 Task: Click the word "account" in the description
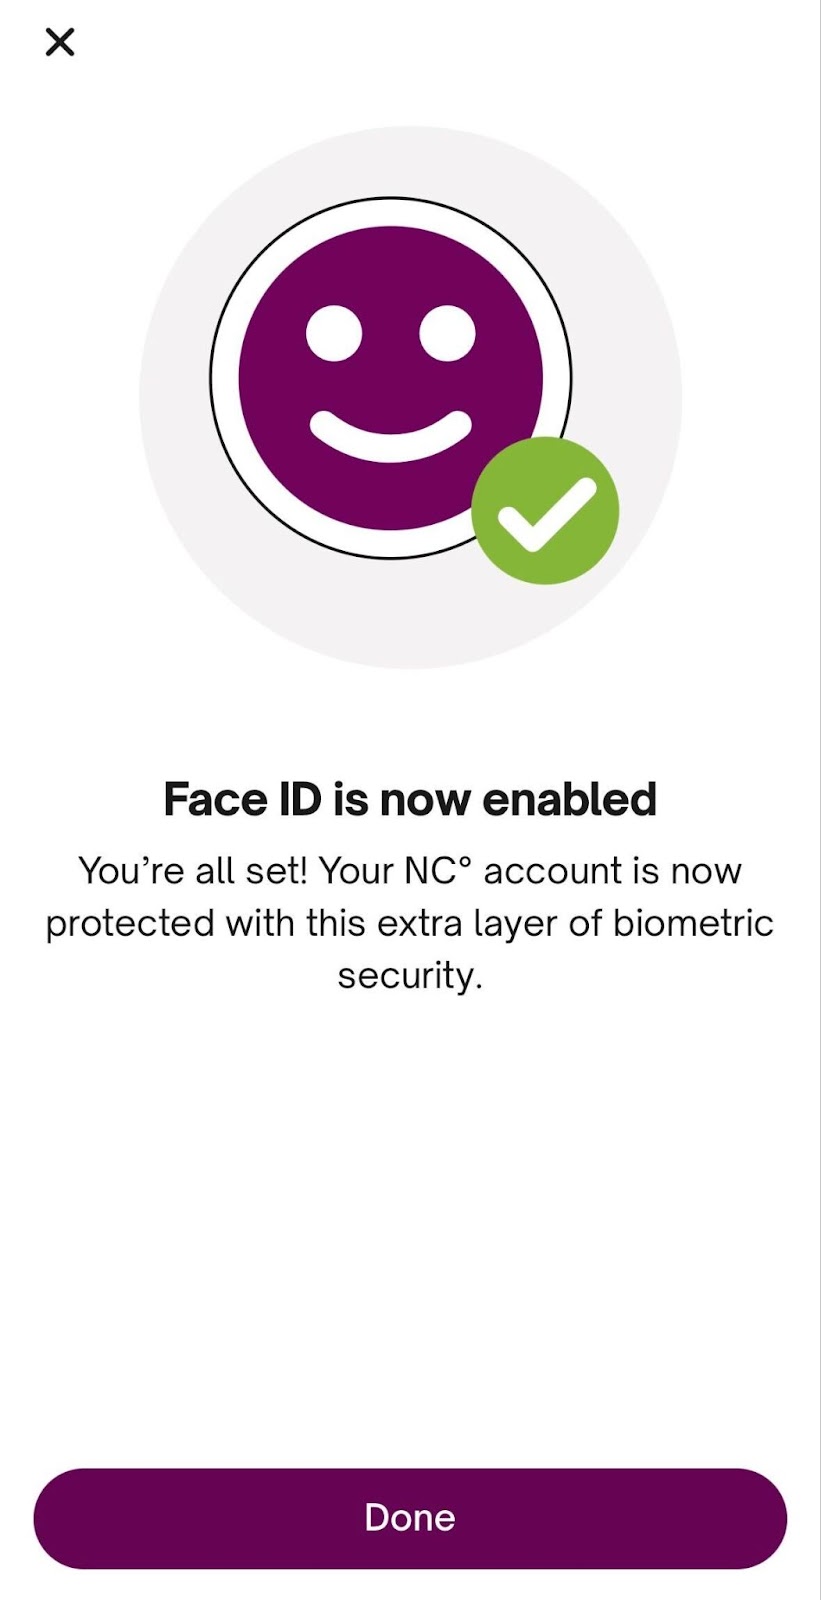552,871
